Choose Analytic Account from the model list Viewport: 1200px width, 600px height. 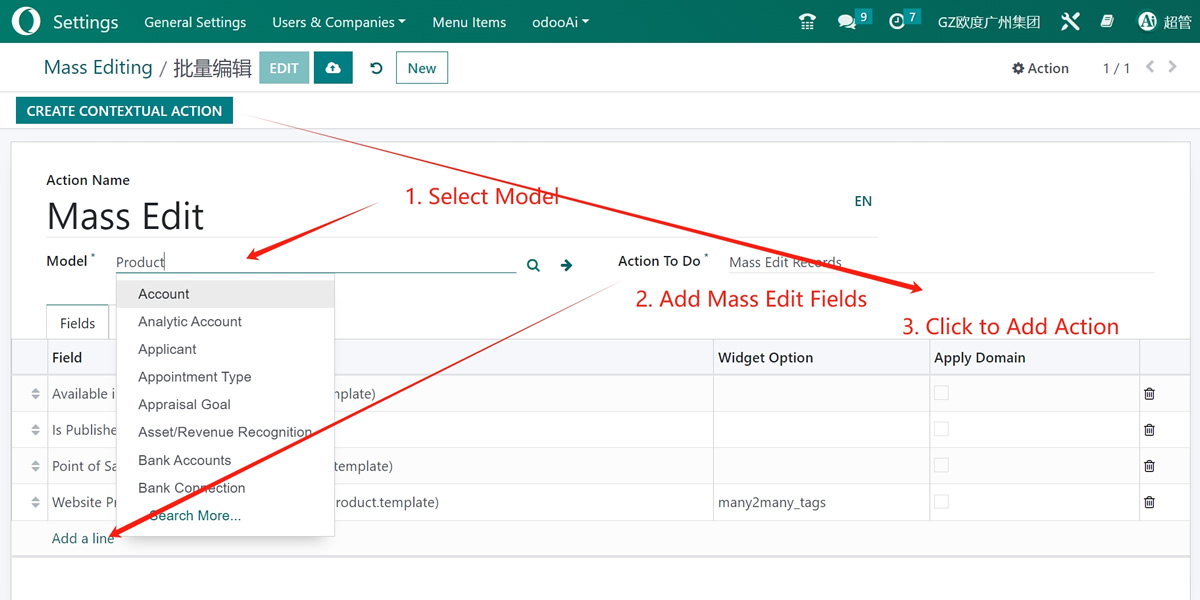click(190, 321)
